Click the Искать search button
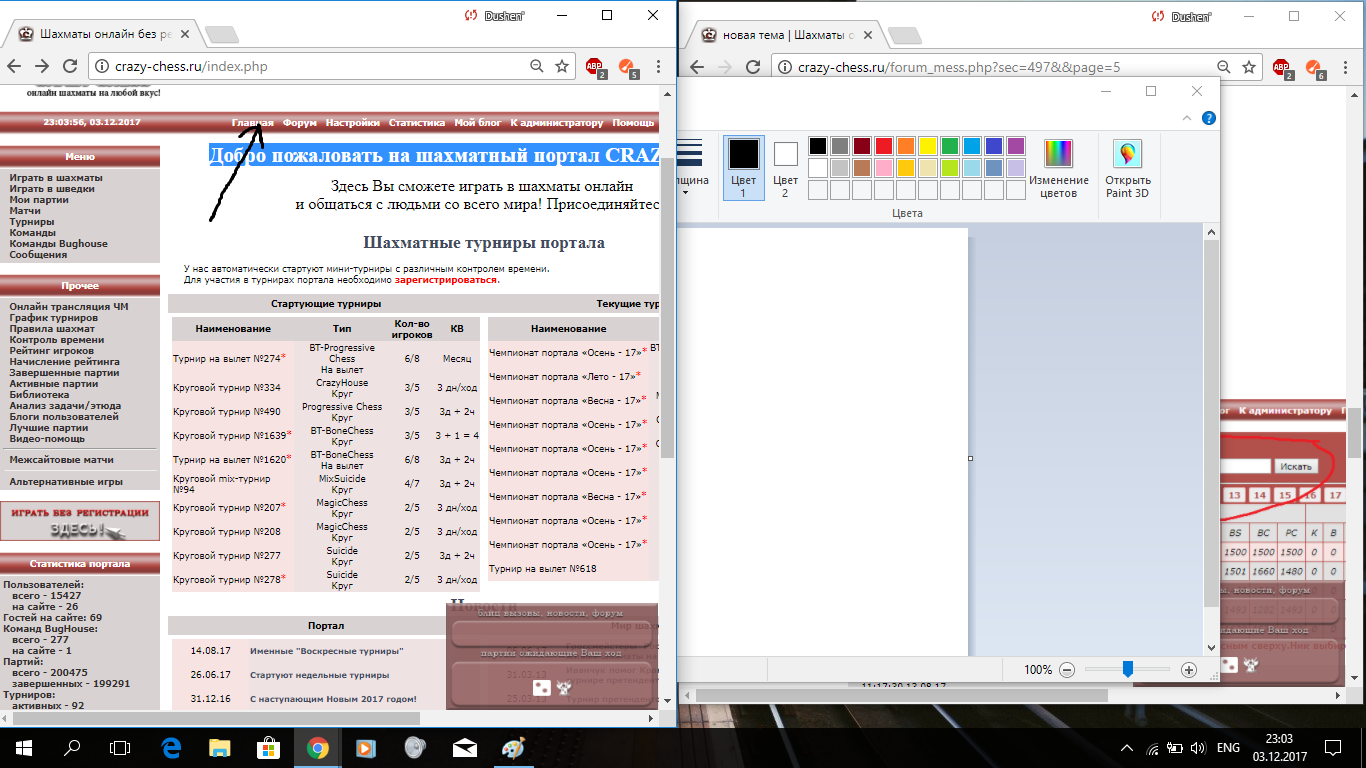Screen dimensions: 1366x768 point(1296,467)
